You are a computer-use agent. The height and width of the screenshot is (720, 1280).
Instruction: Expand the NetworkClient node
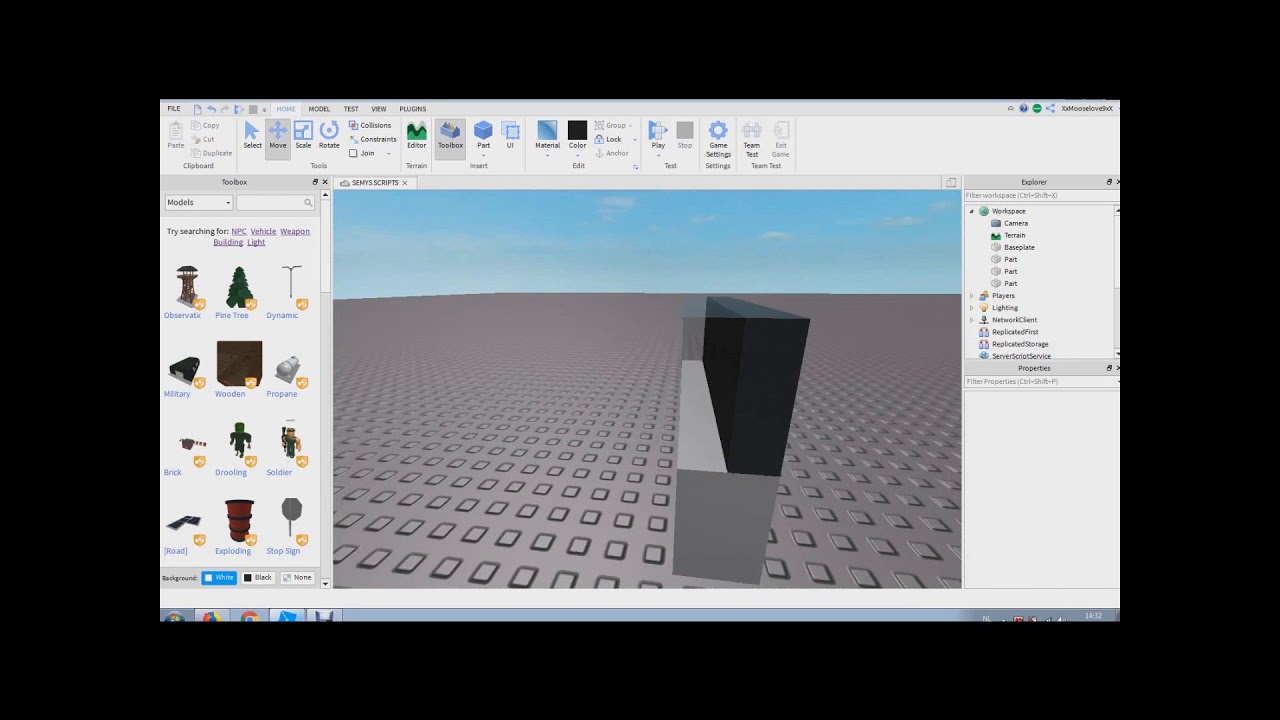[x=971, y=320]
